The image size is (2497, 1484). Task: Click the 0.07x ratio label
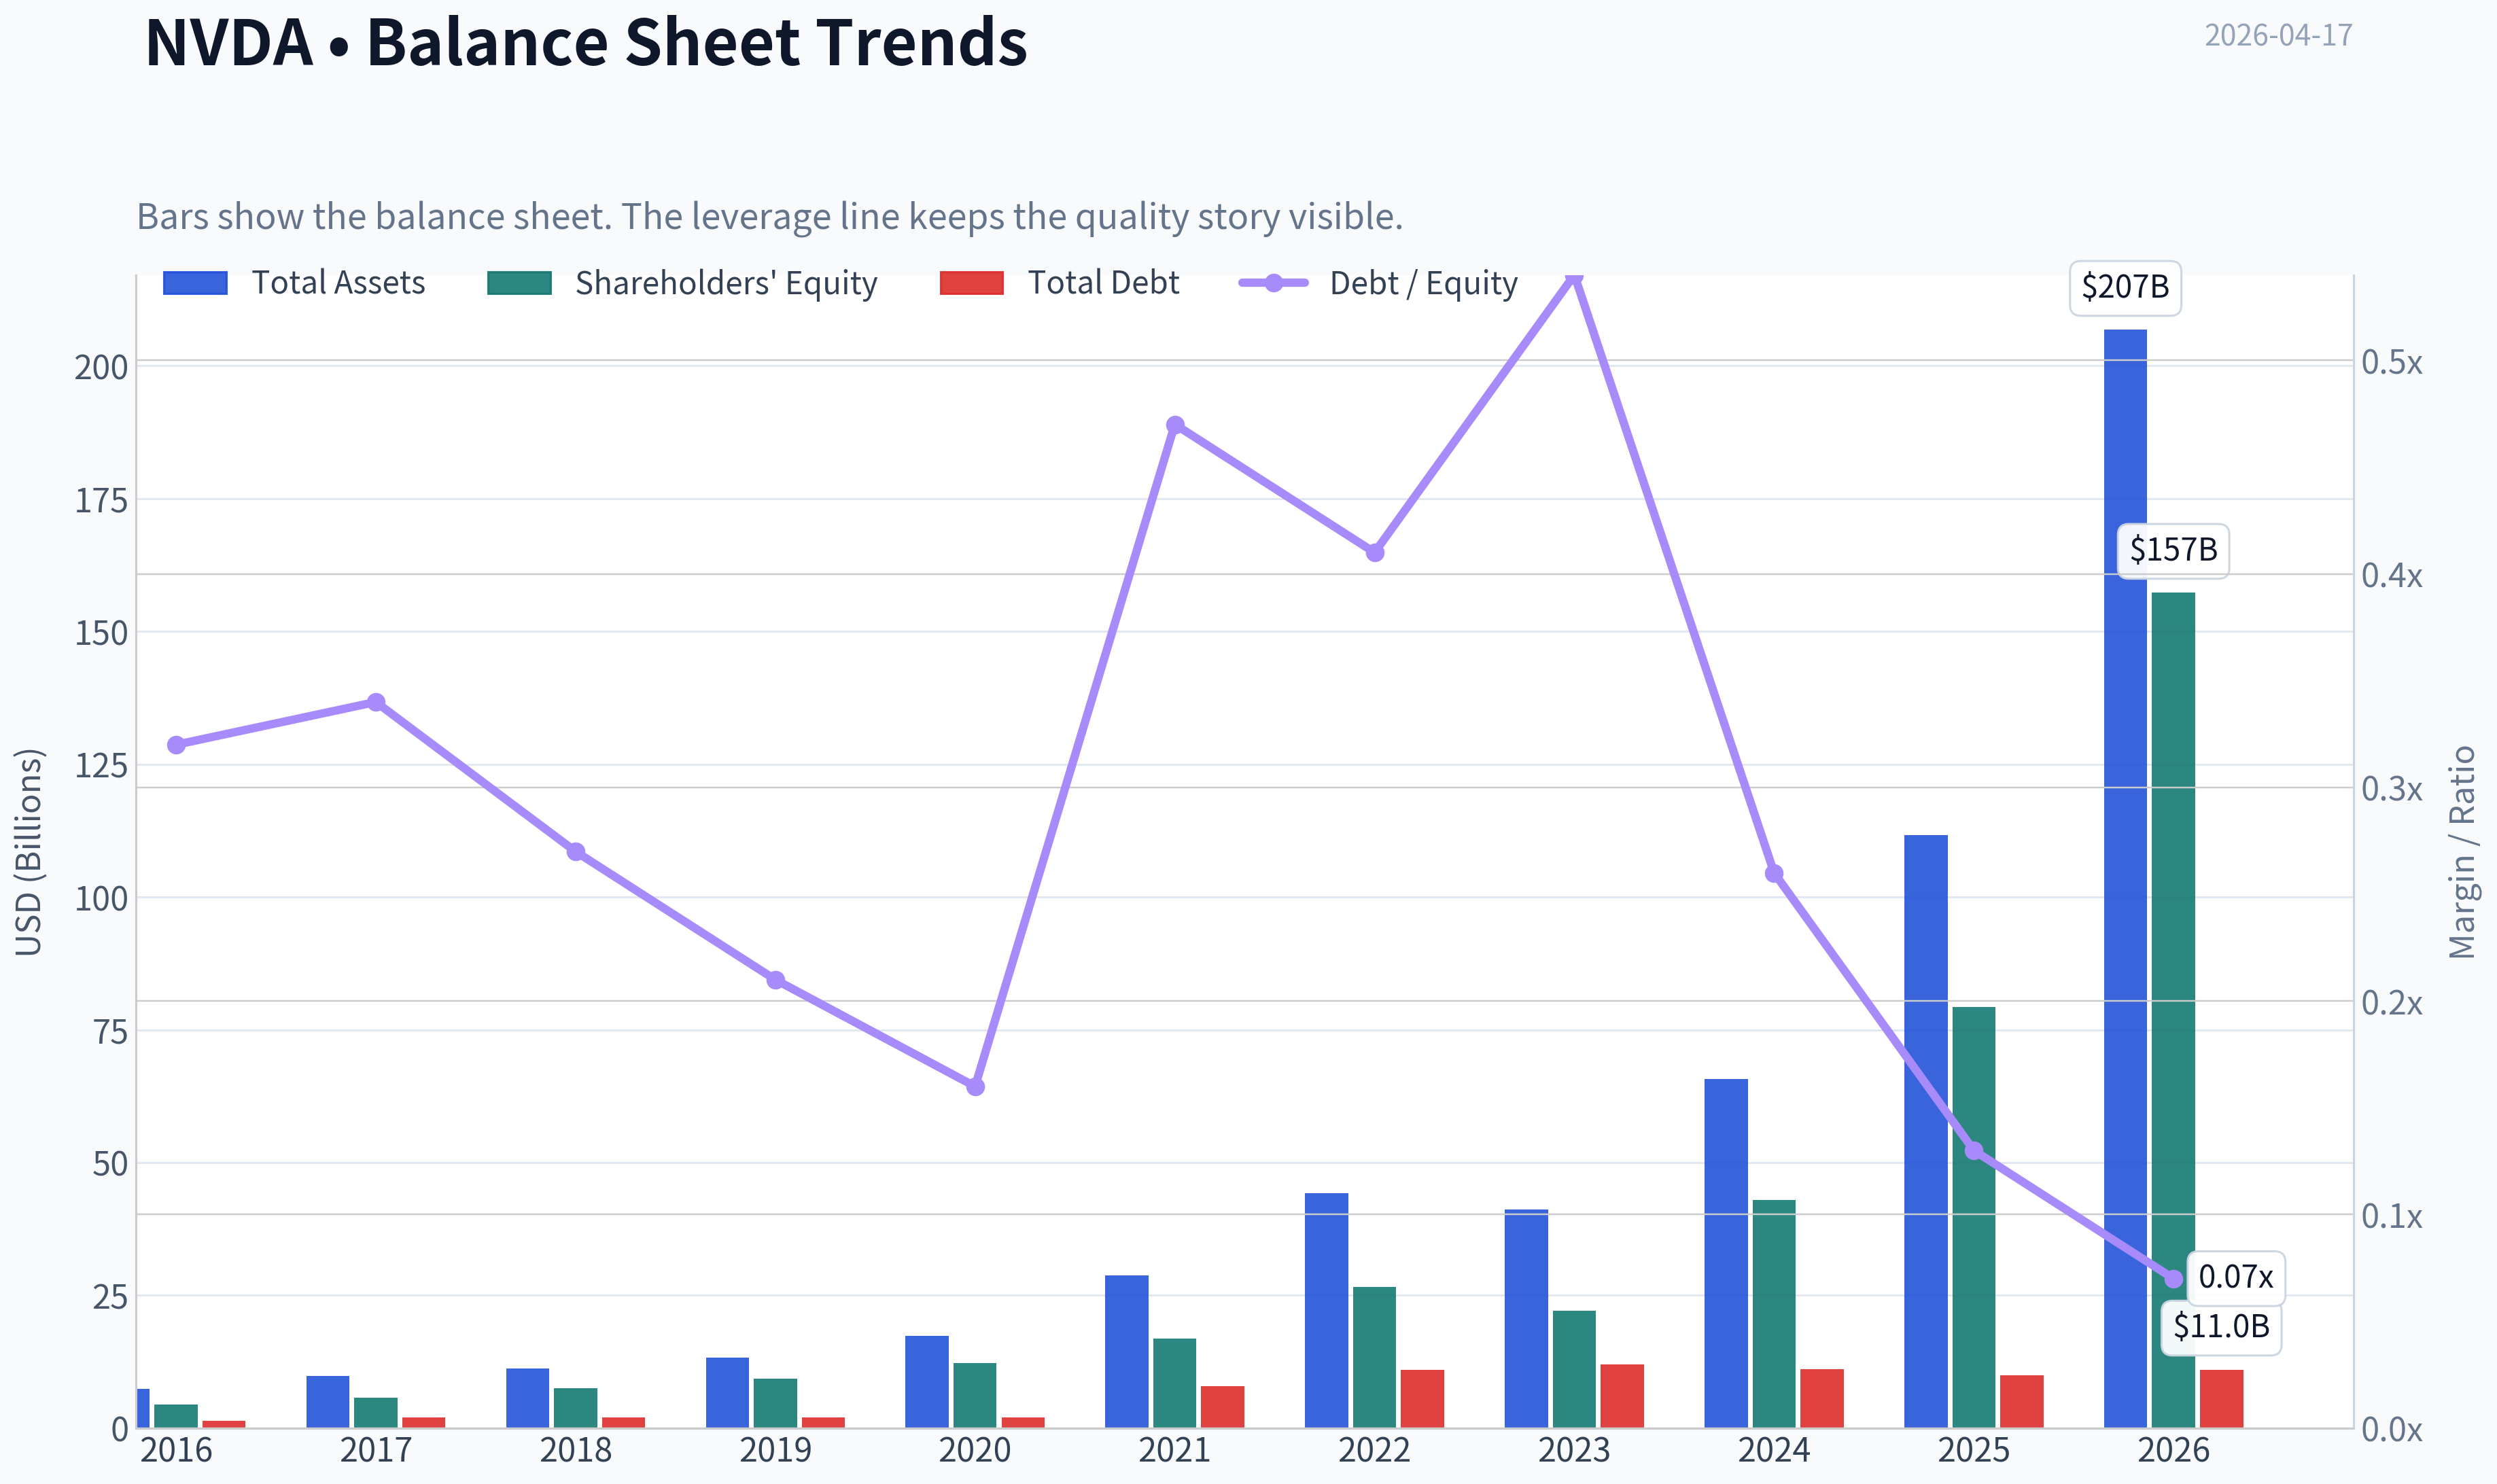(2236, 1277)
